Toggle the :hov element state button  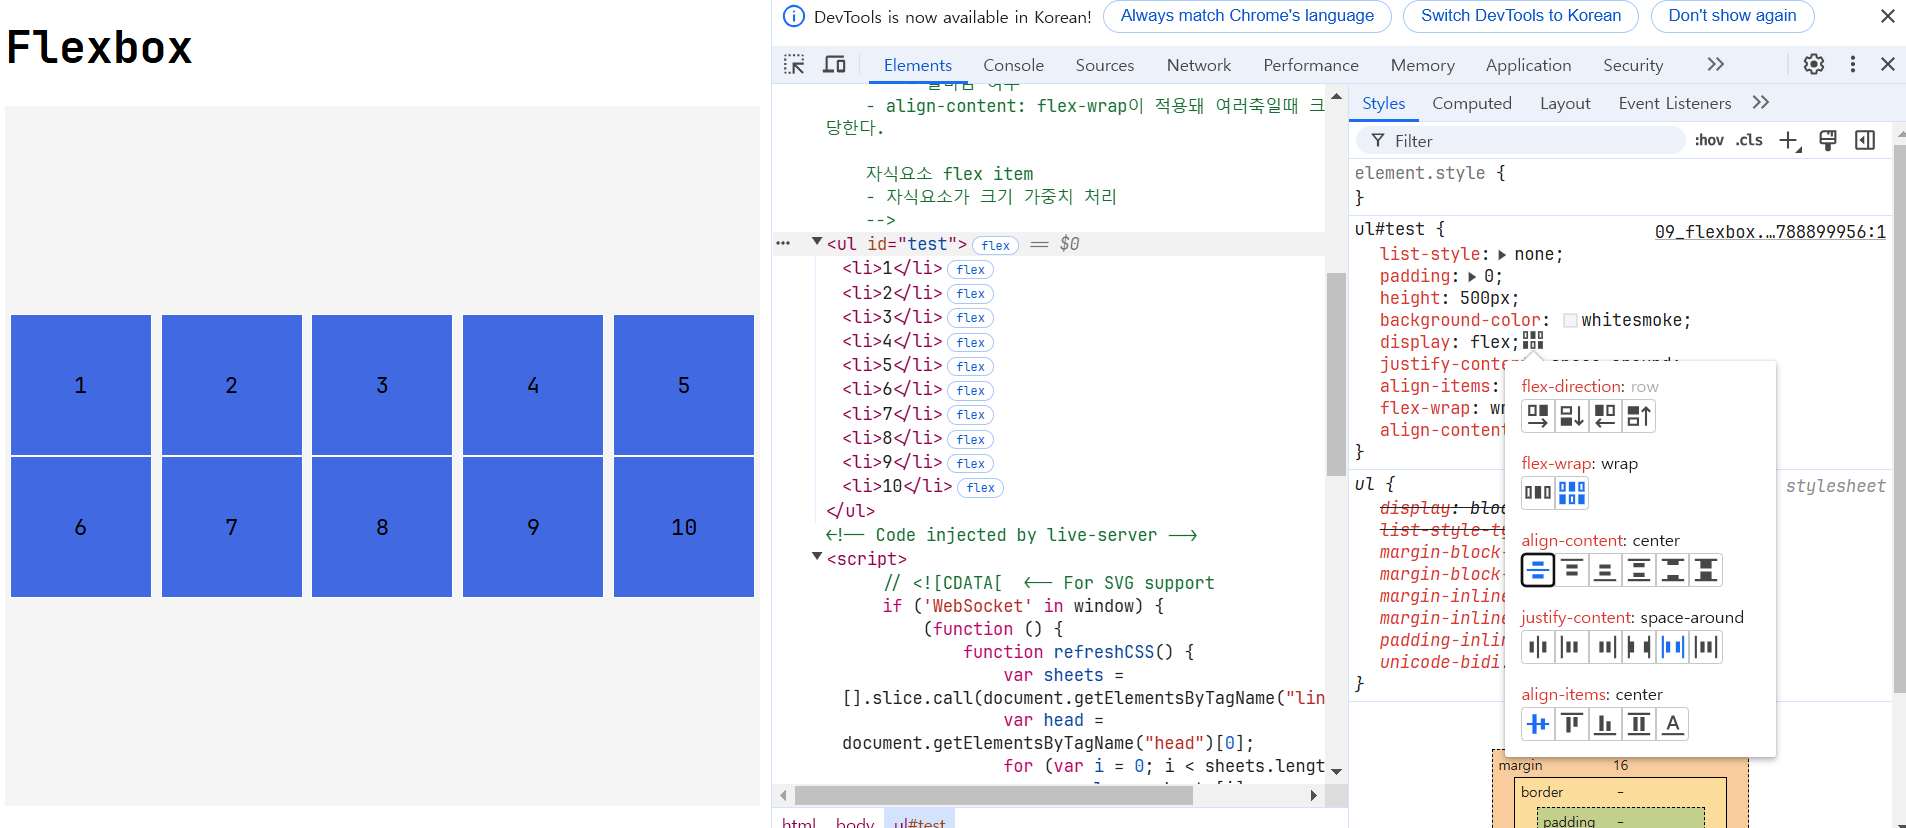(1709, 141)
